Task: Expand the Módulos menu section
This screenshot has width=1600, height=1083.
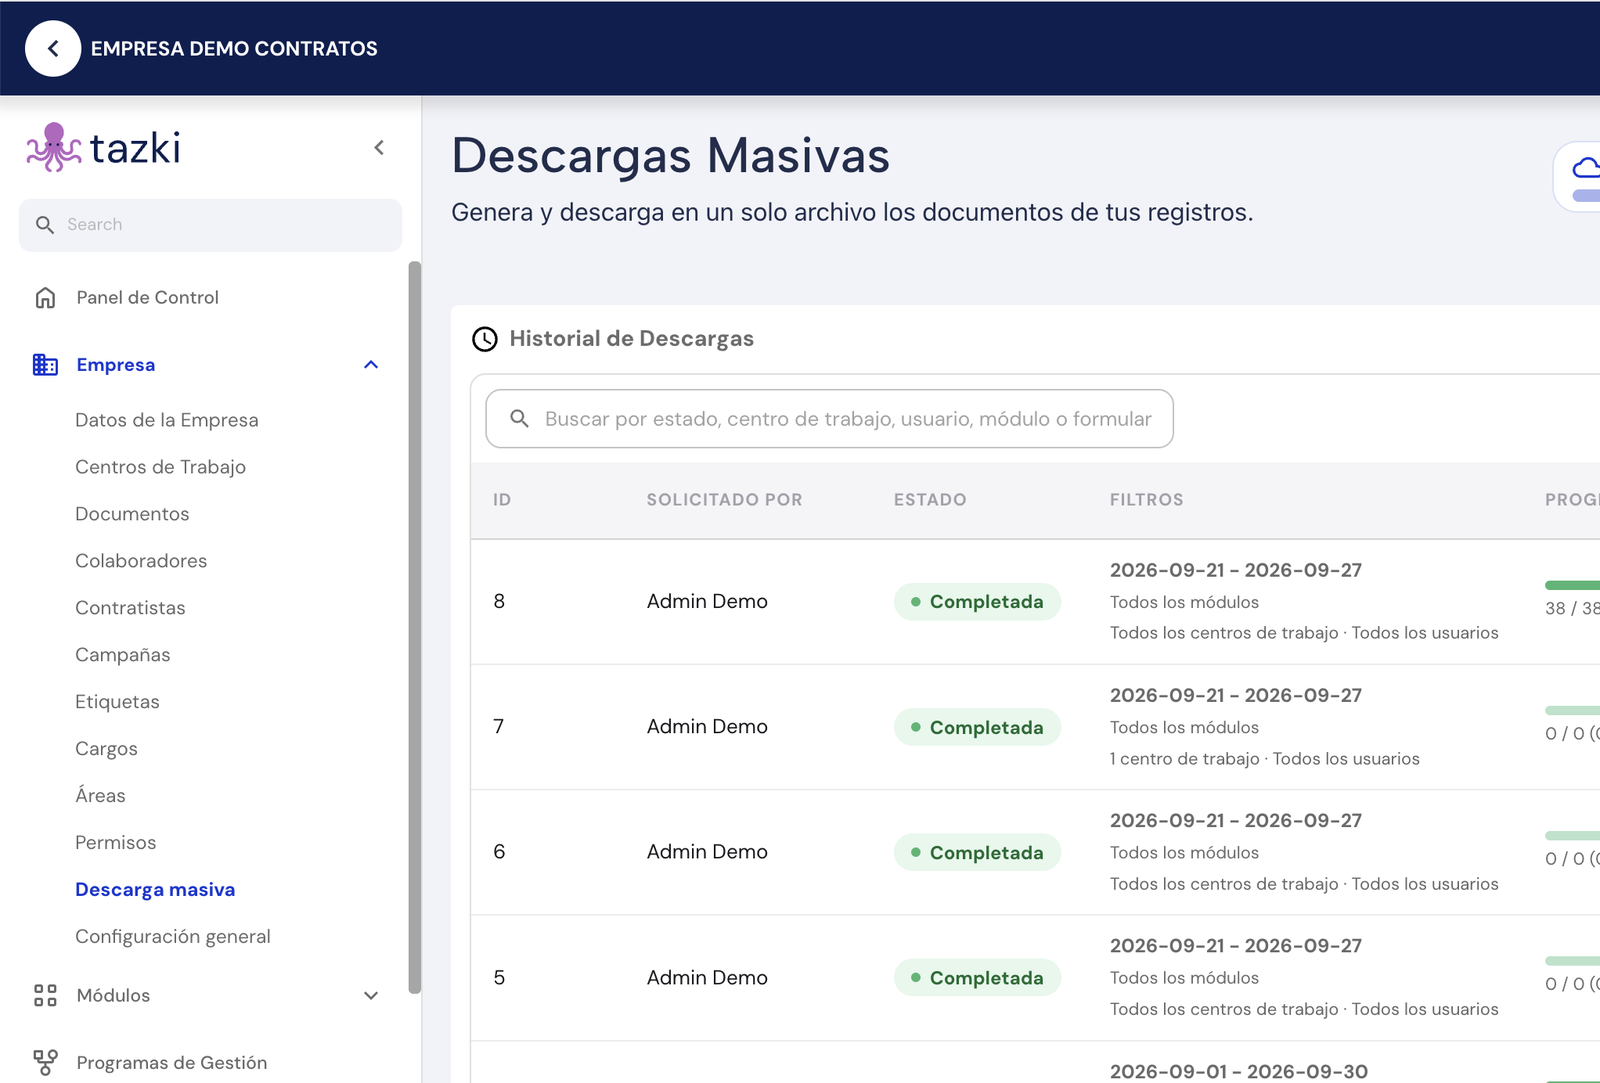Action: pyautogui.click(x=371, y=996)
